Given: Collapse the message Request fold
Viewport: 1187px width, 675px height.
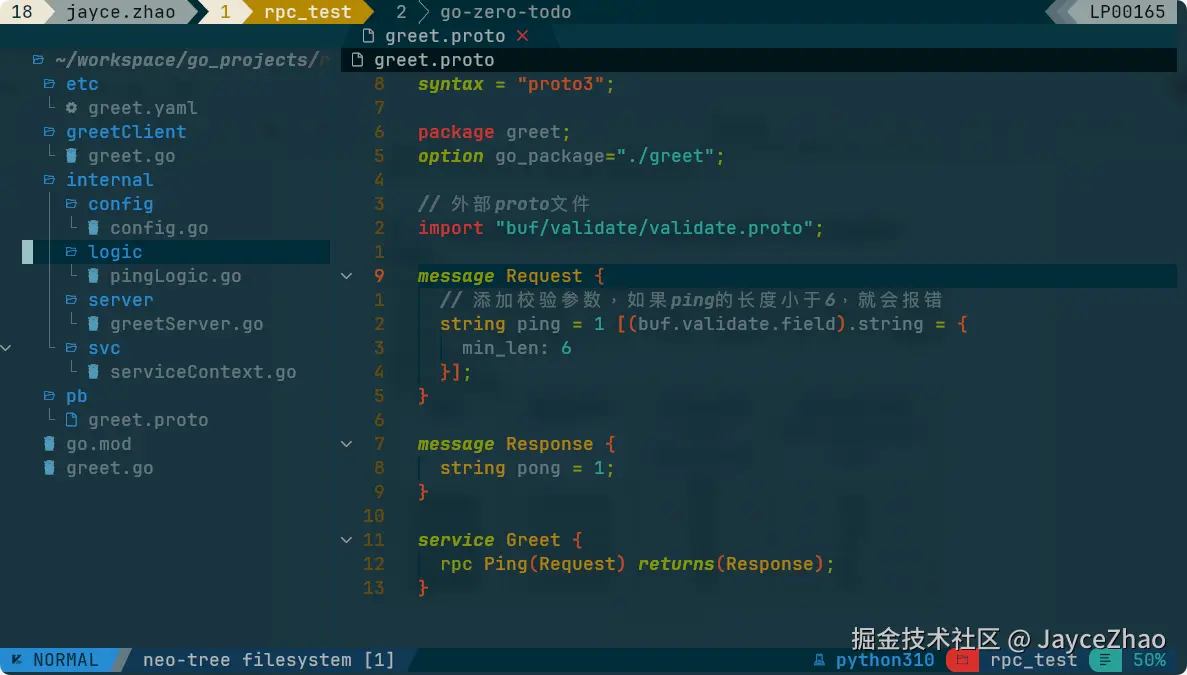Looking at the screenshot, I should tap(347, 276).
